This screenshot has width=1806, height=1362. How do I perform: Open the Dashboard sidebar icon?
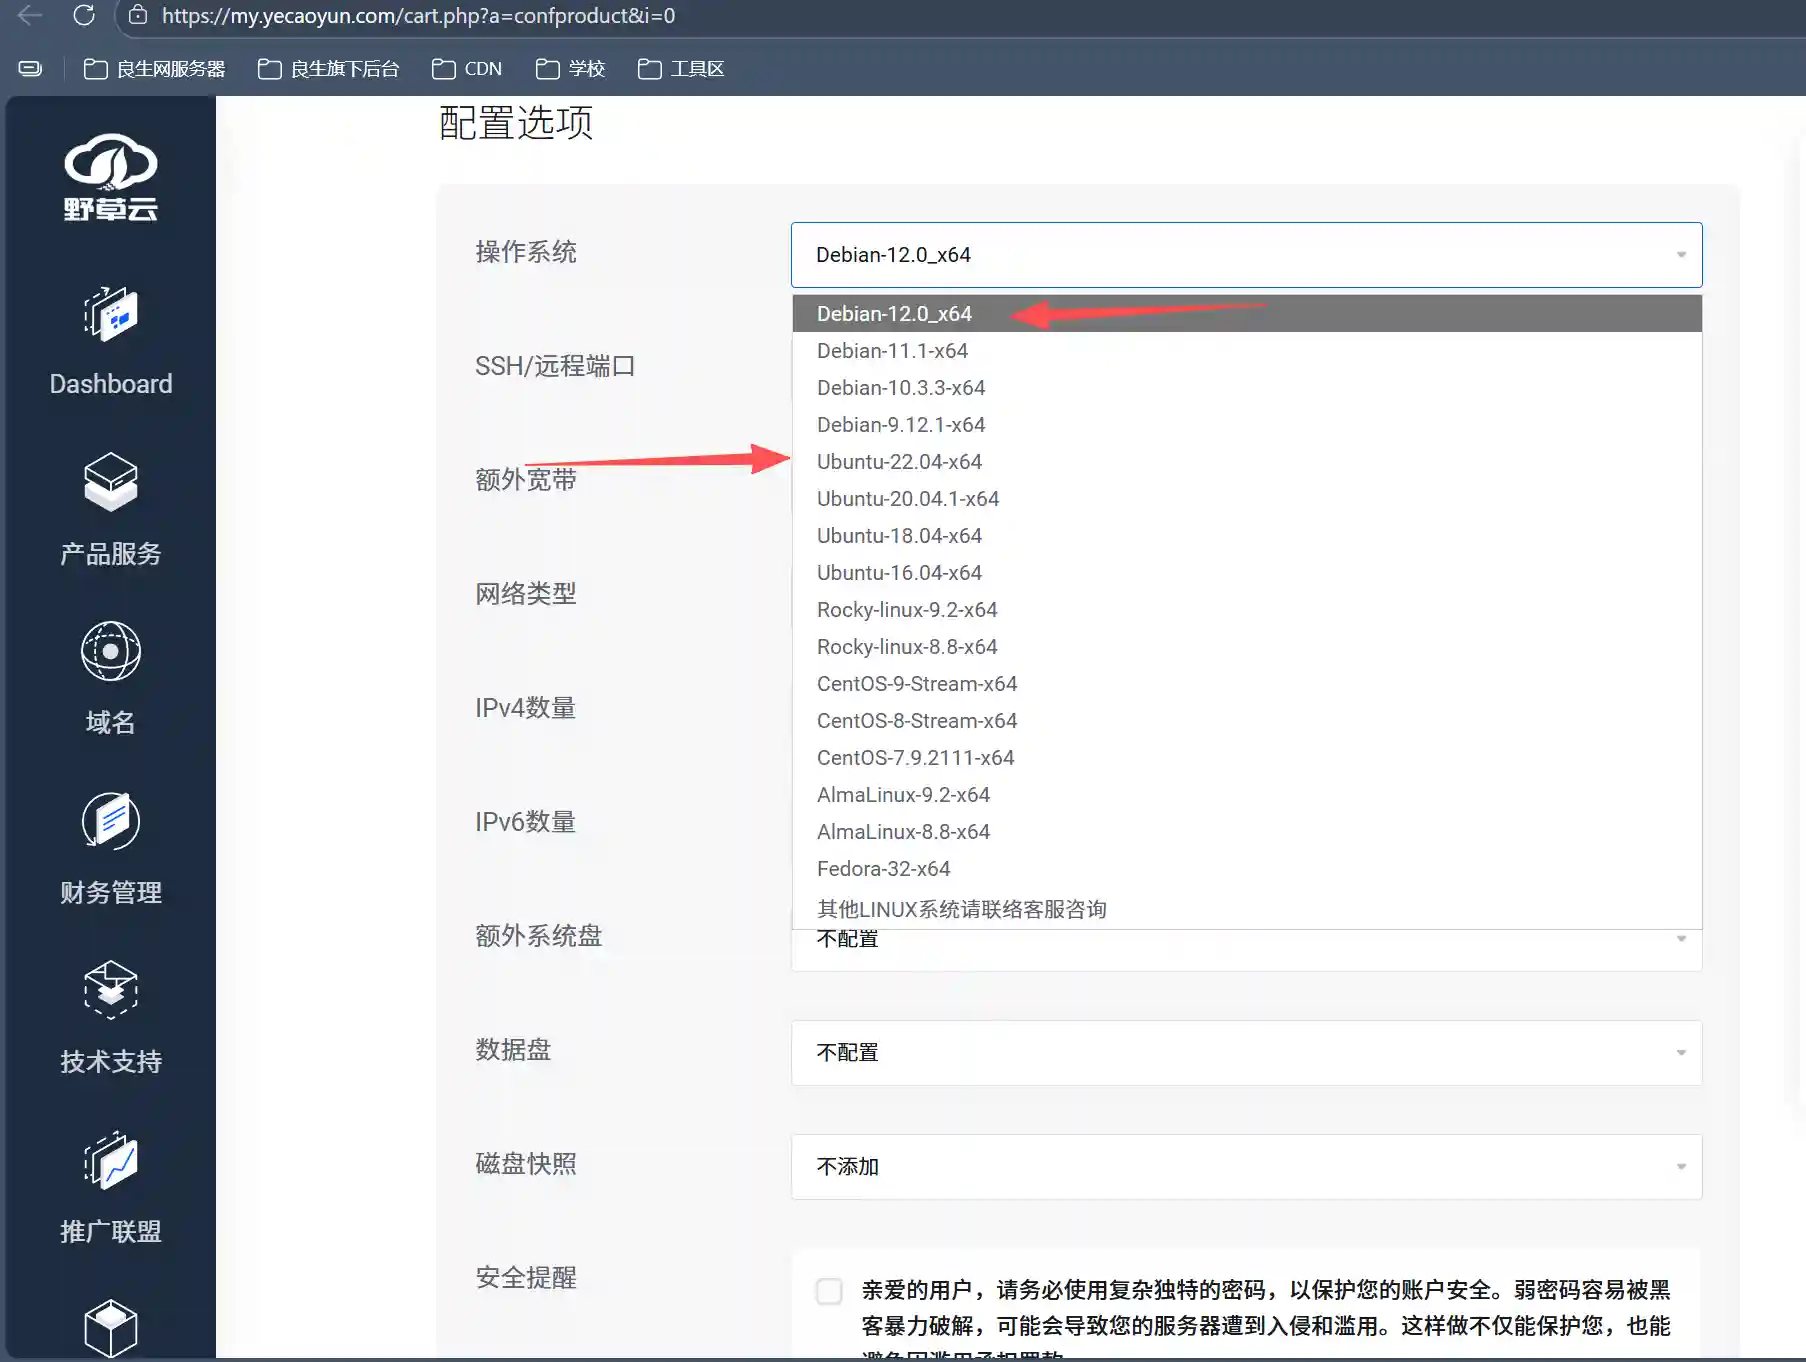[x=111, y=314]
